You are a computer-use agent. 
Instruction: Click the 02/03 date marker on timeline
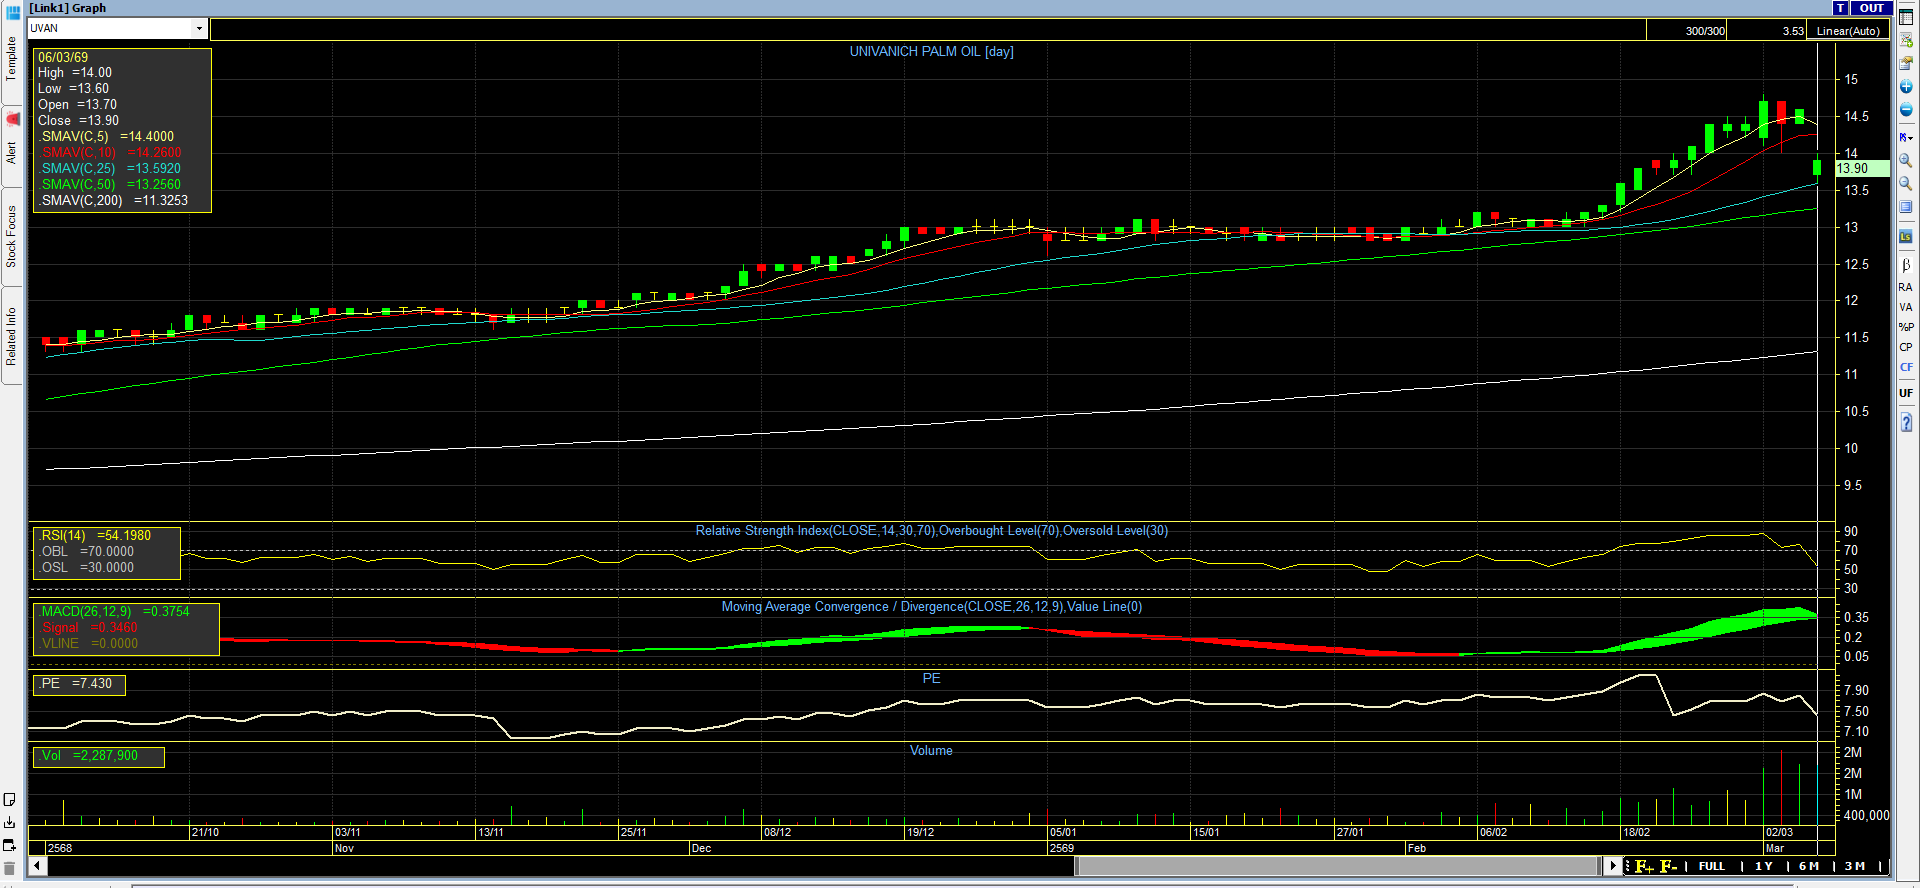tap(1779, 833)
